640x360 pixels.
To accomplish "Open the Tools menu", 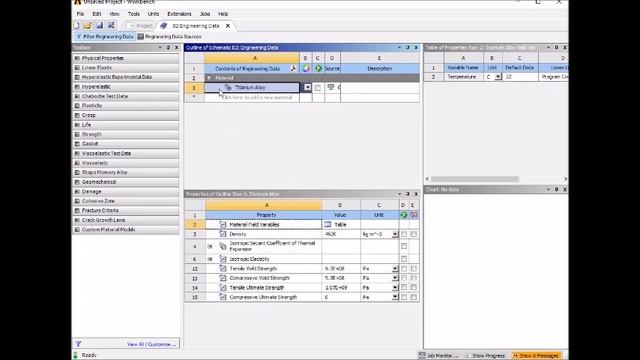I will (134, 14).
